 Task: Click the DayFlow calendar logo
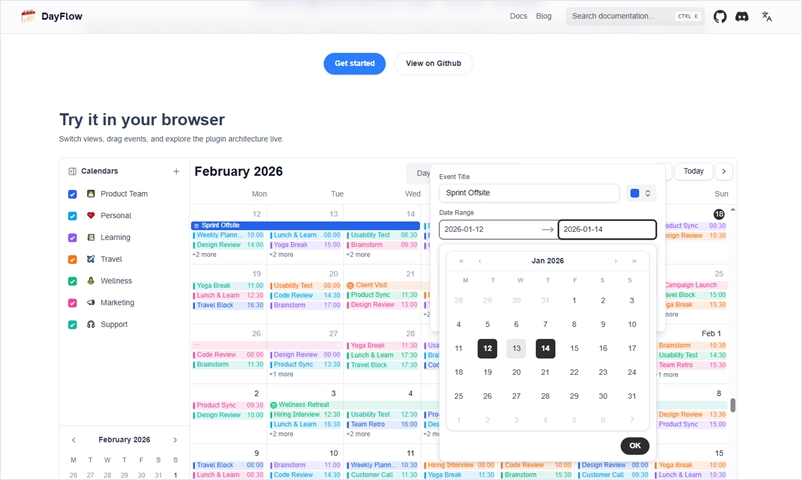pyautogui.click(x=28, y=16)
